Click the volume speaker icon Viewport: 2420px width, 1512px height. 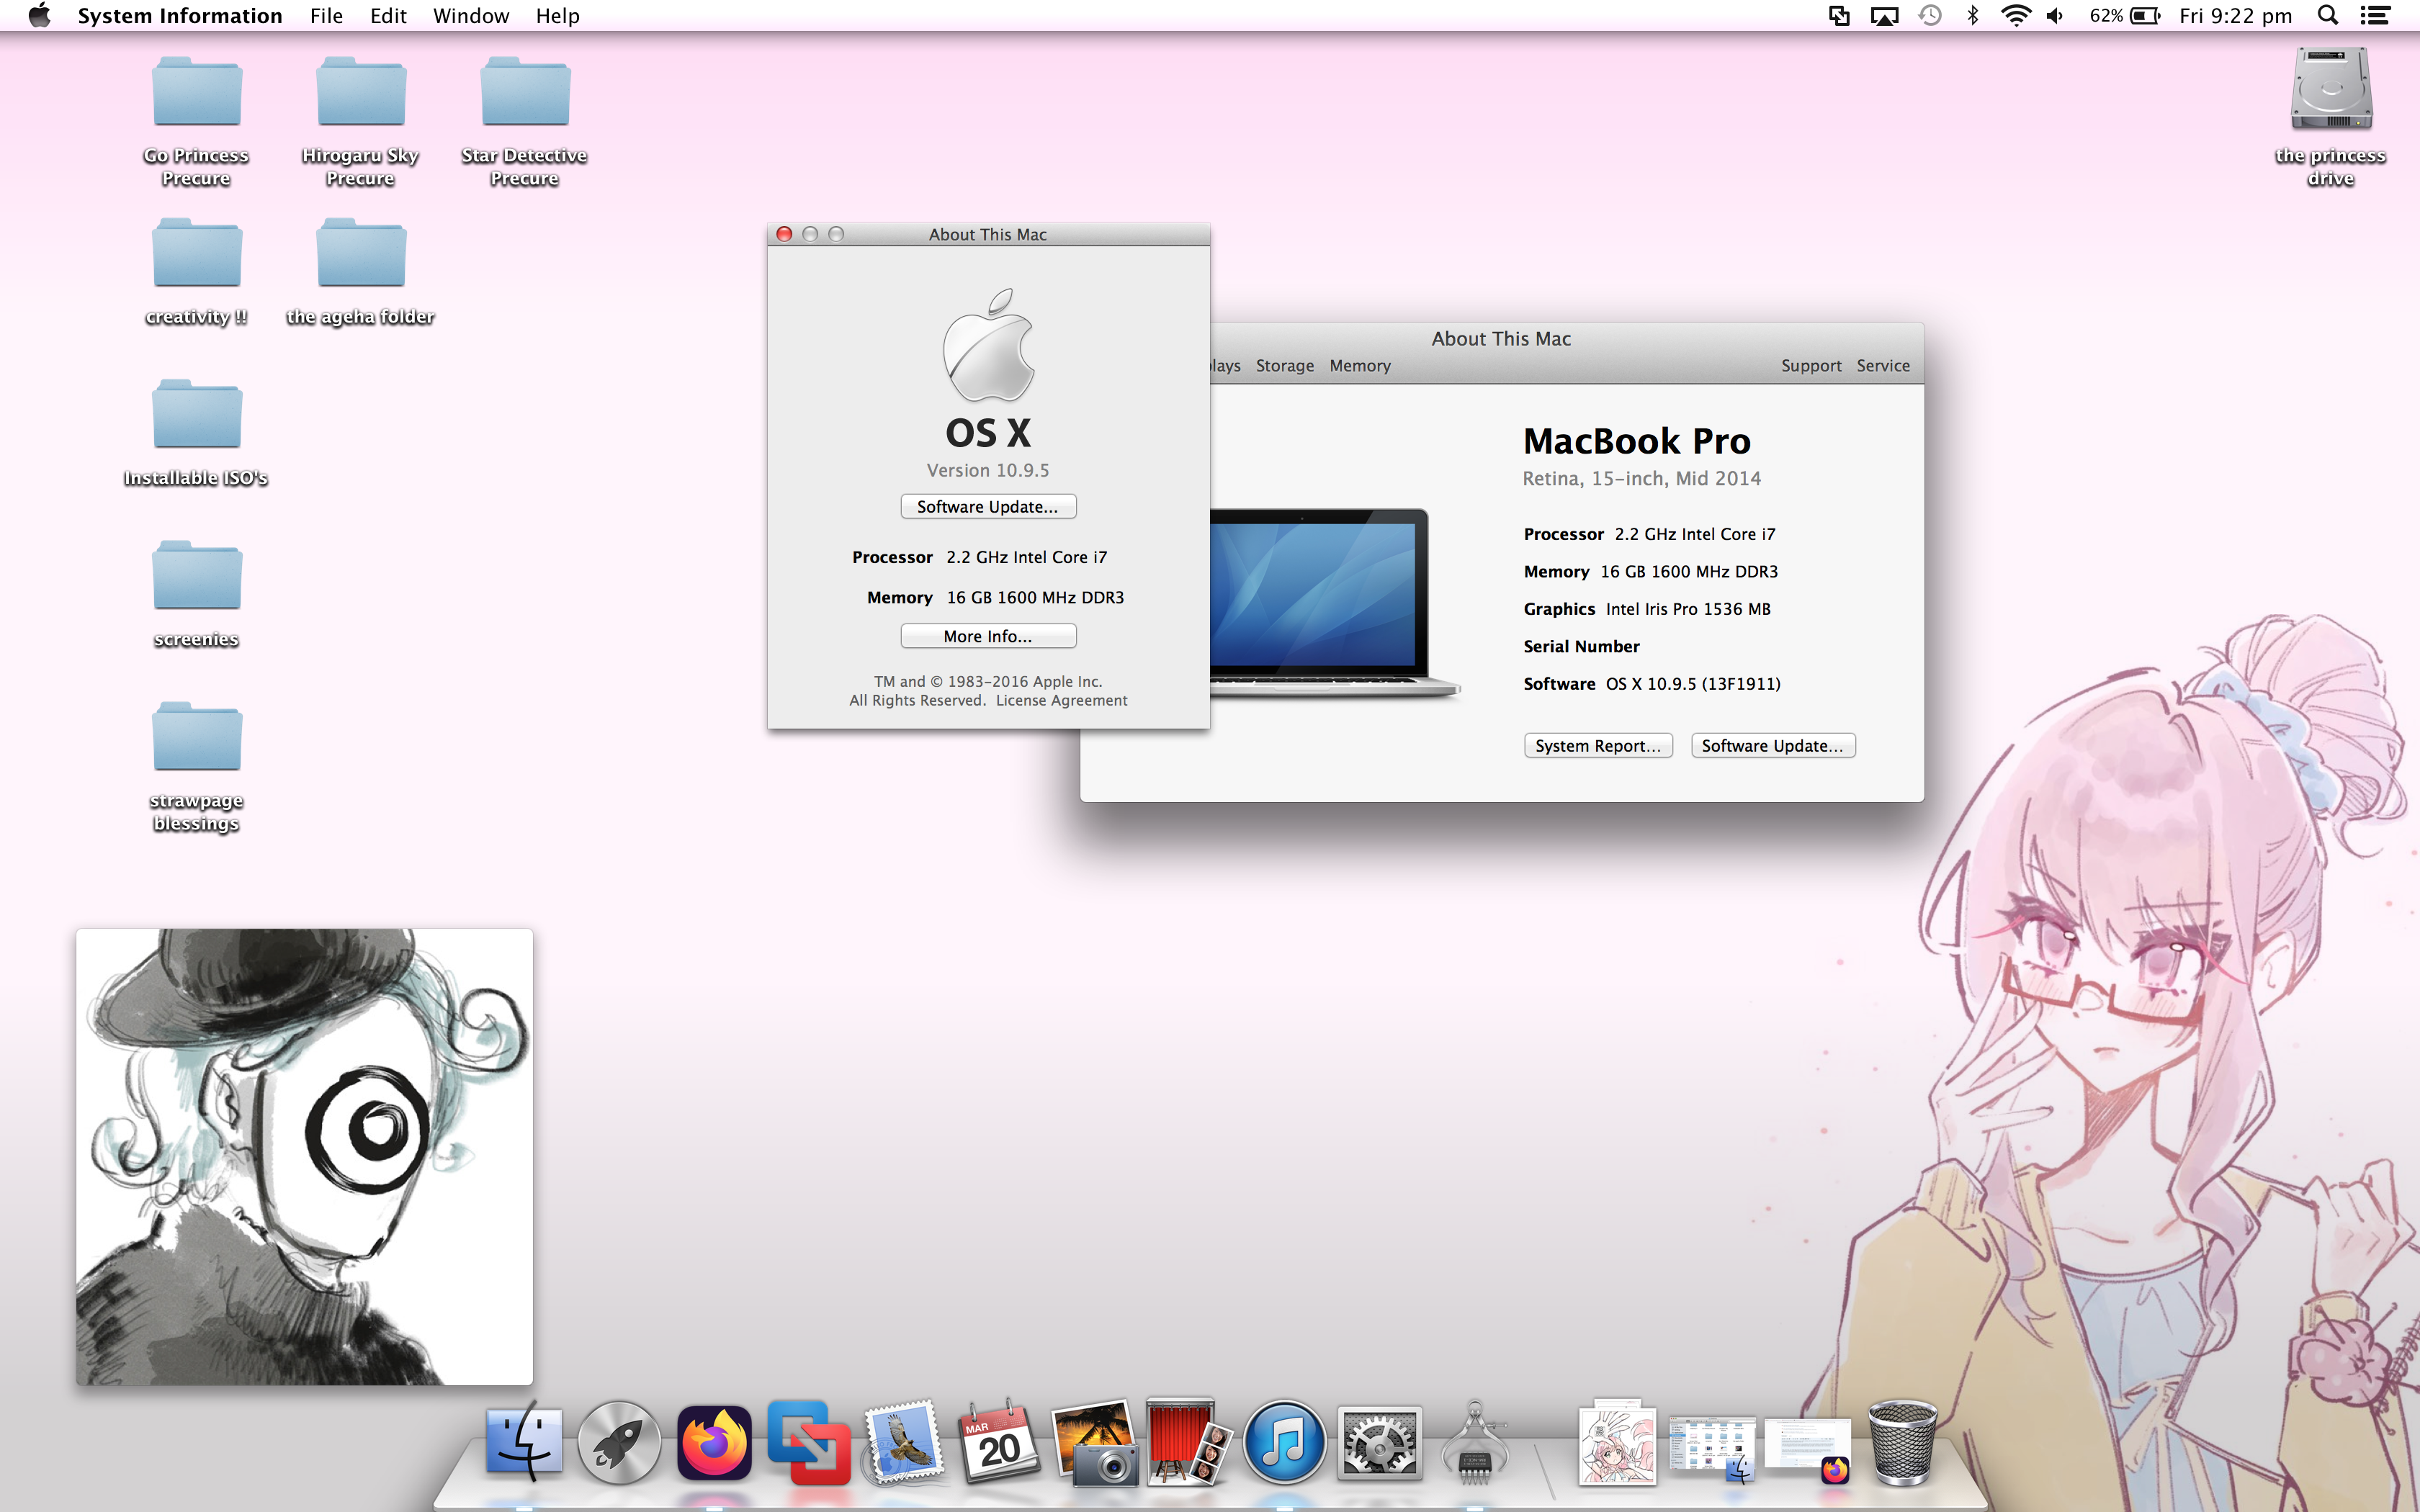(2056, 16)
